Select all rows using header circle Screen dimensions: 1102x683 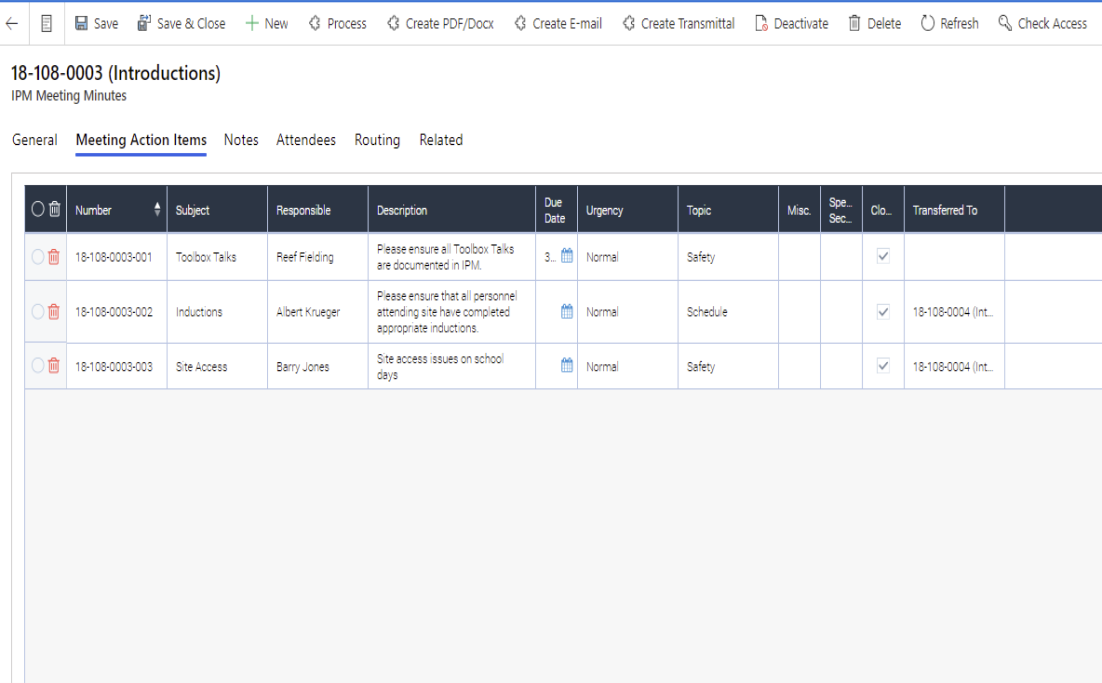click(x=38, y=210)
